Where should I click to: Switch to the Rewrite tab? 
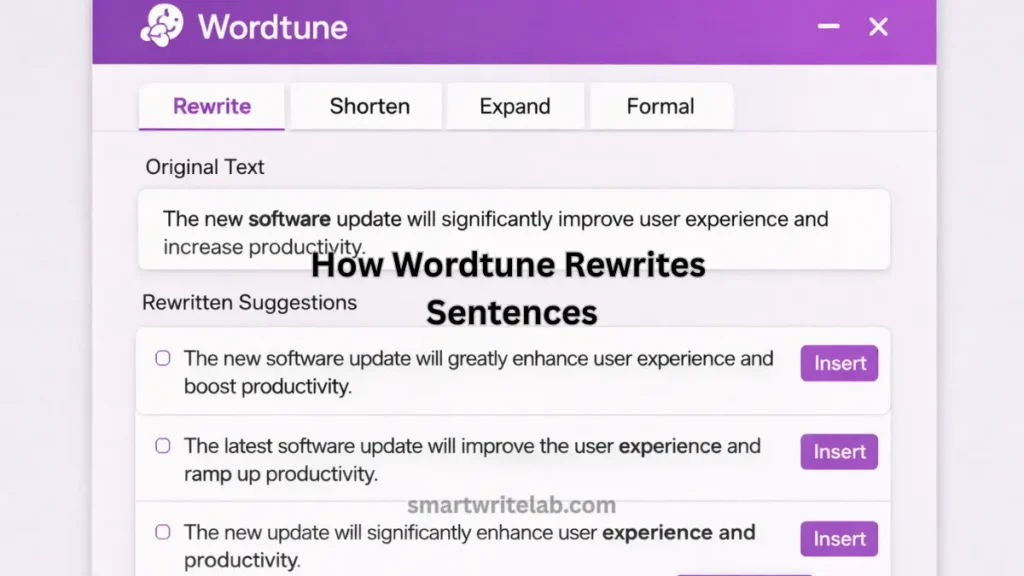[x=211, y=106]
